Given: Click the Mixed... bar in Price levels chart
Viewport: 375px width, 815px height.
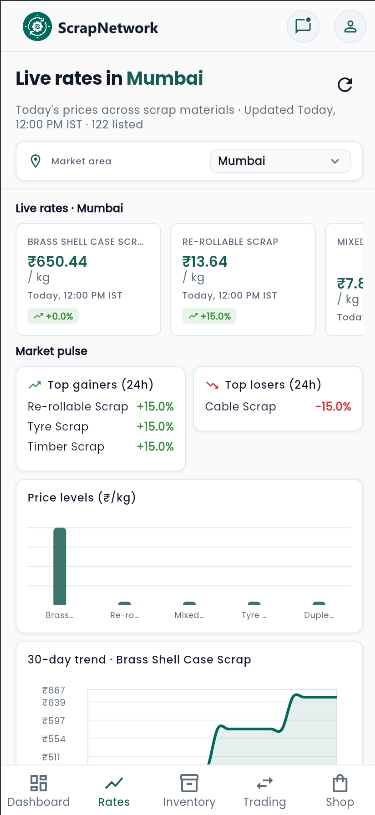Looking at the screenshot, I should [190, 603].
